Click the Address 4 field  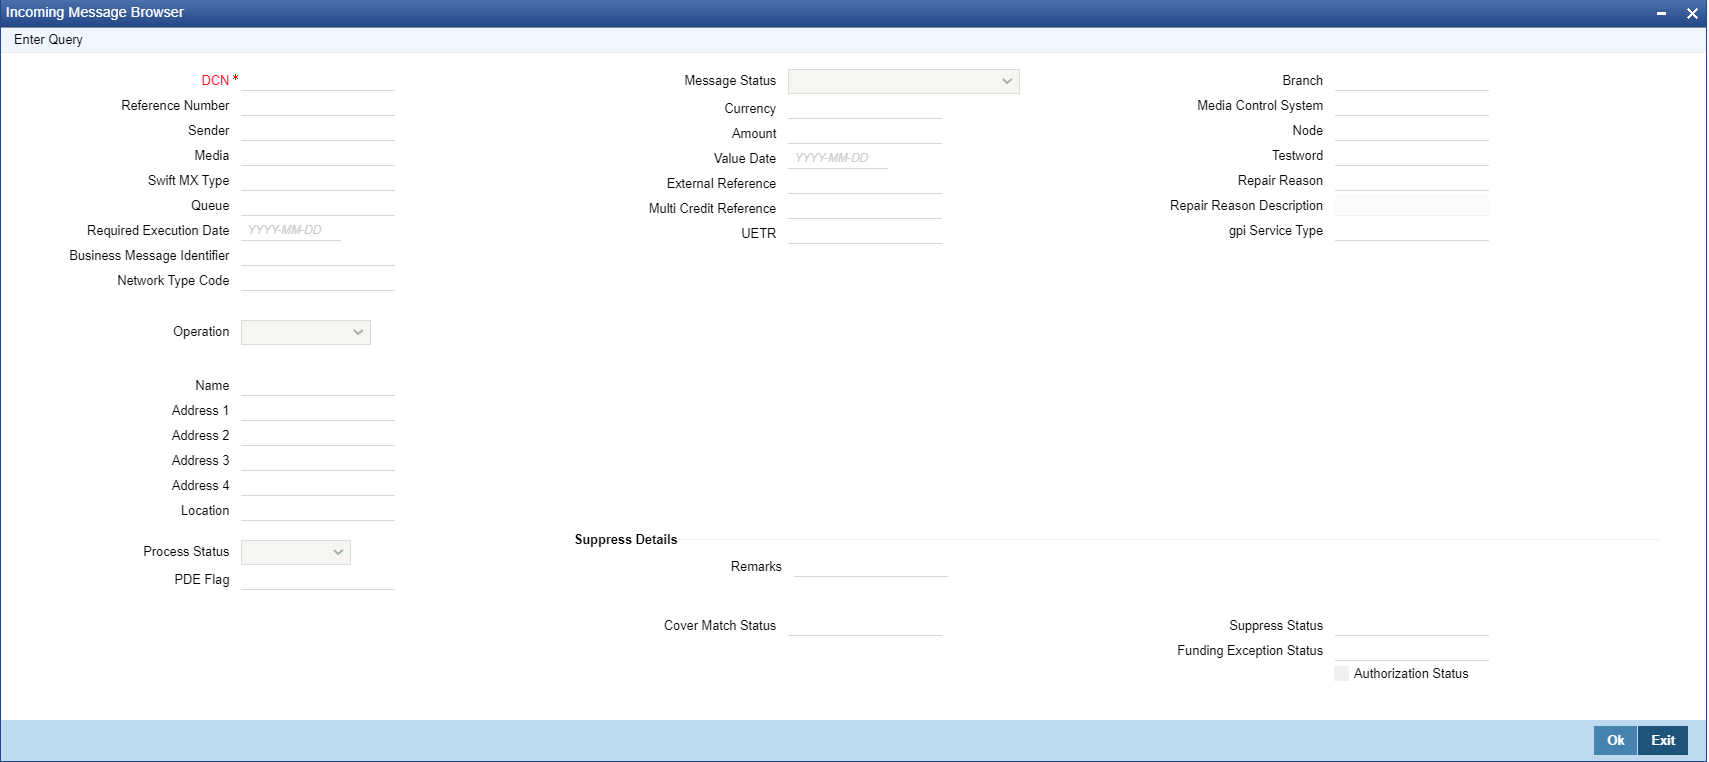(318, 486)
